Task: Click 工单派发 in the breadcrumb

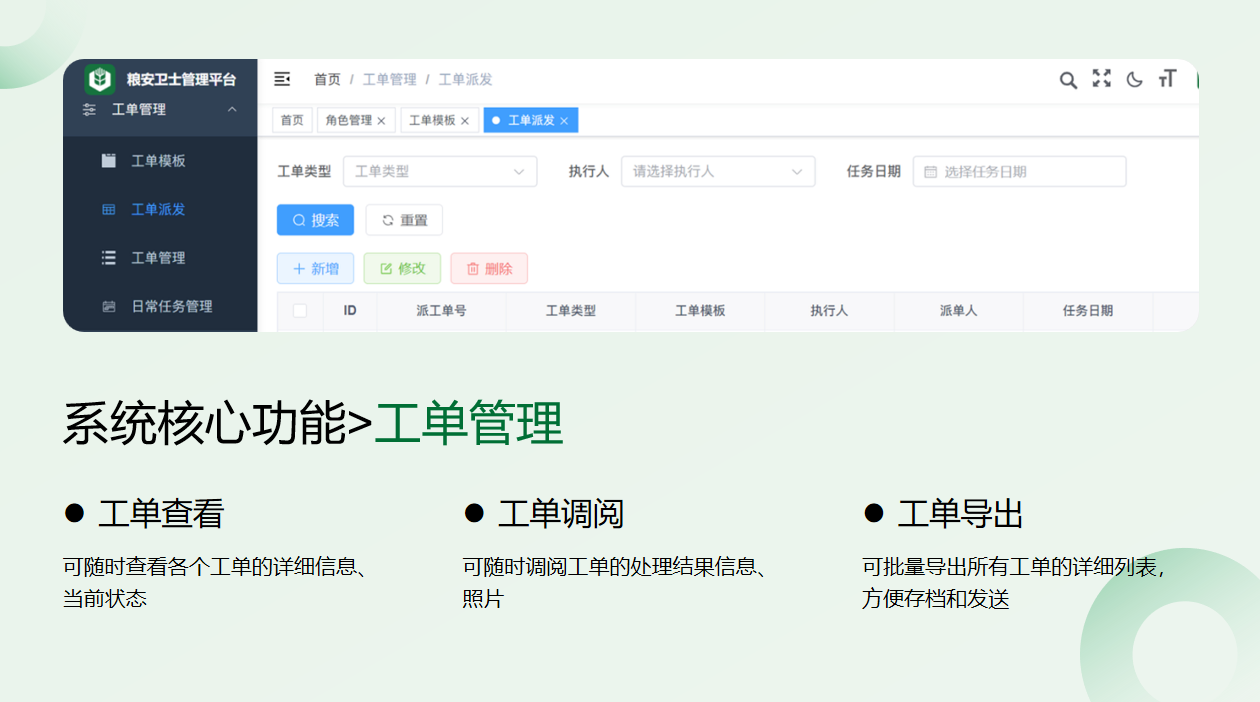Action: pyautogui.click(x=465, y=79)
